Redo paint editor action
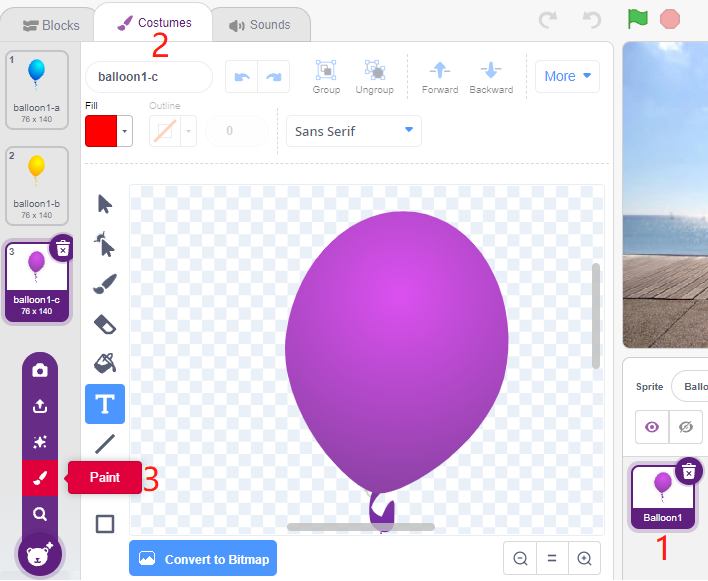 coord(274,77)
